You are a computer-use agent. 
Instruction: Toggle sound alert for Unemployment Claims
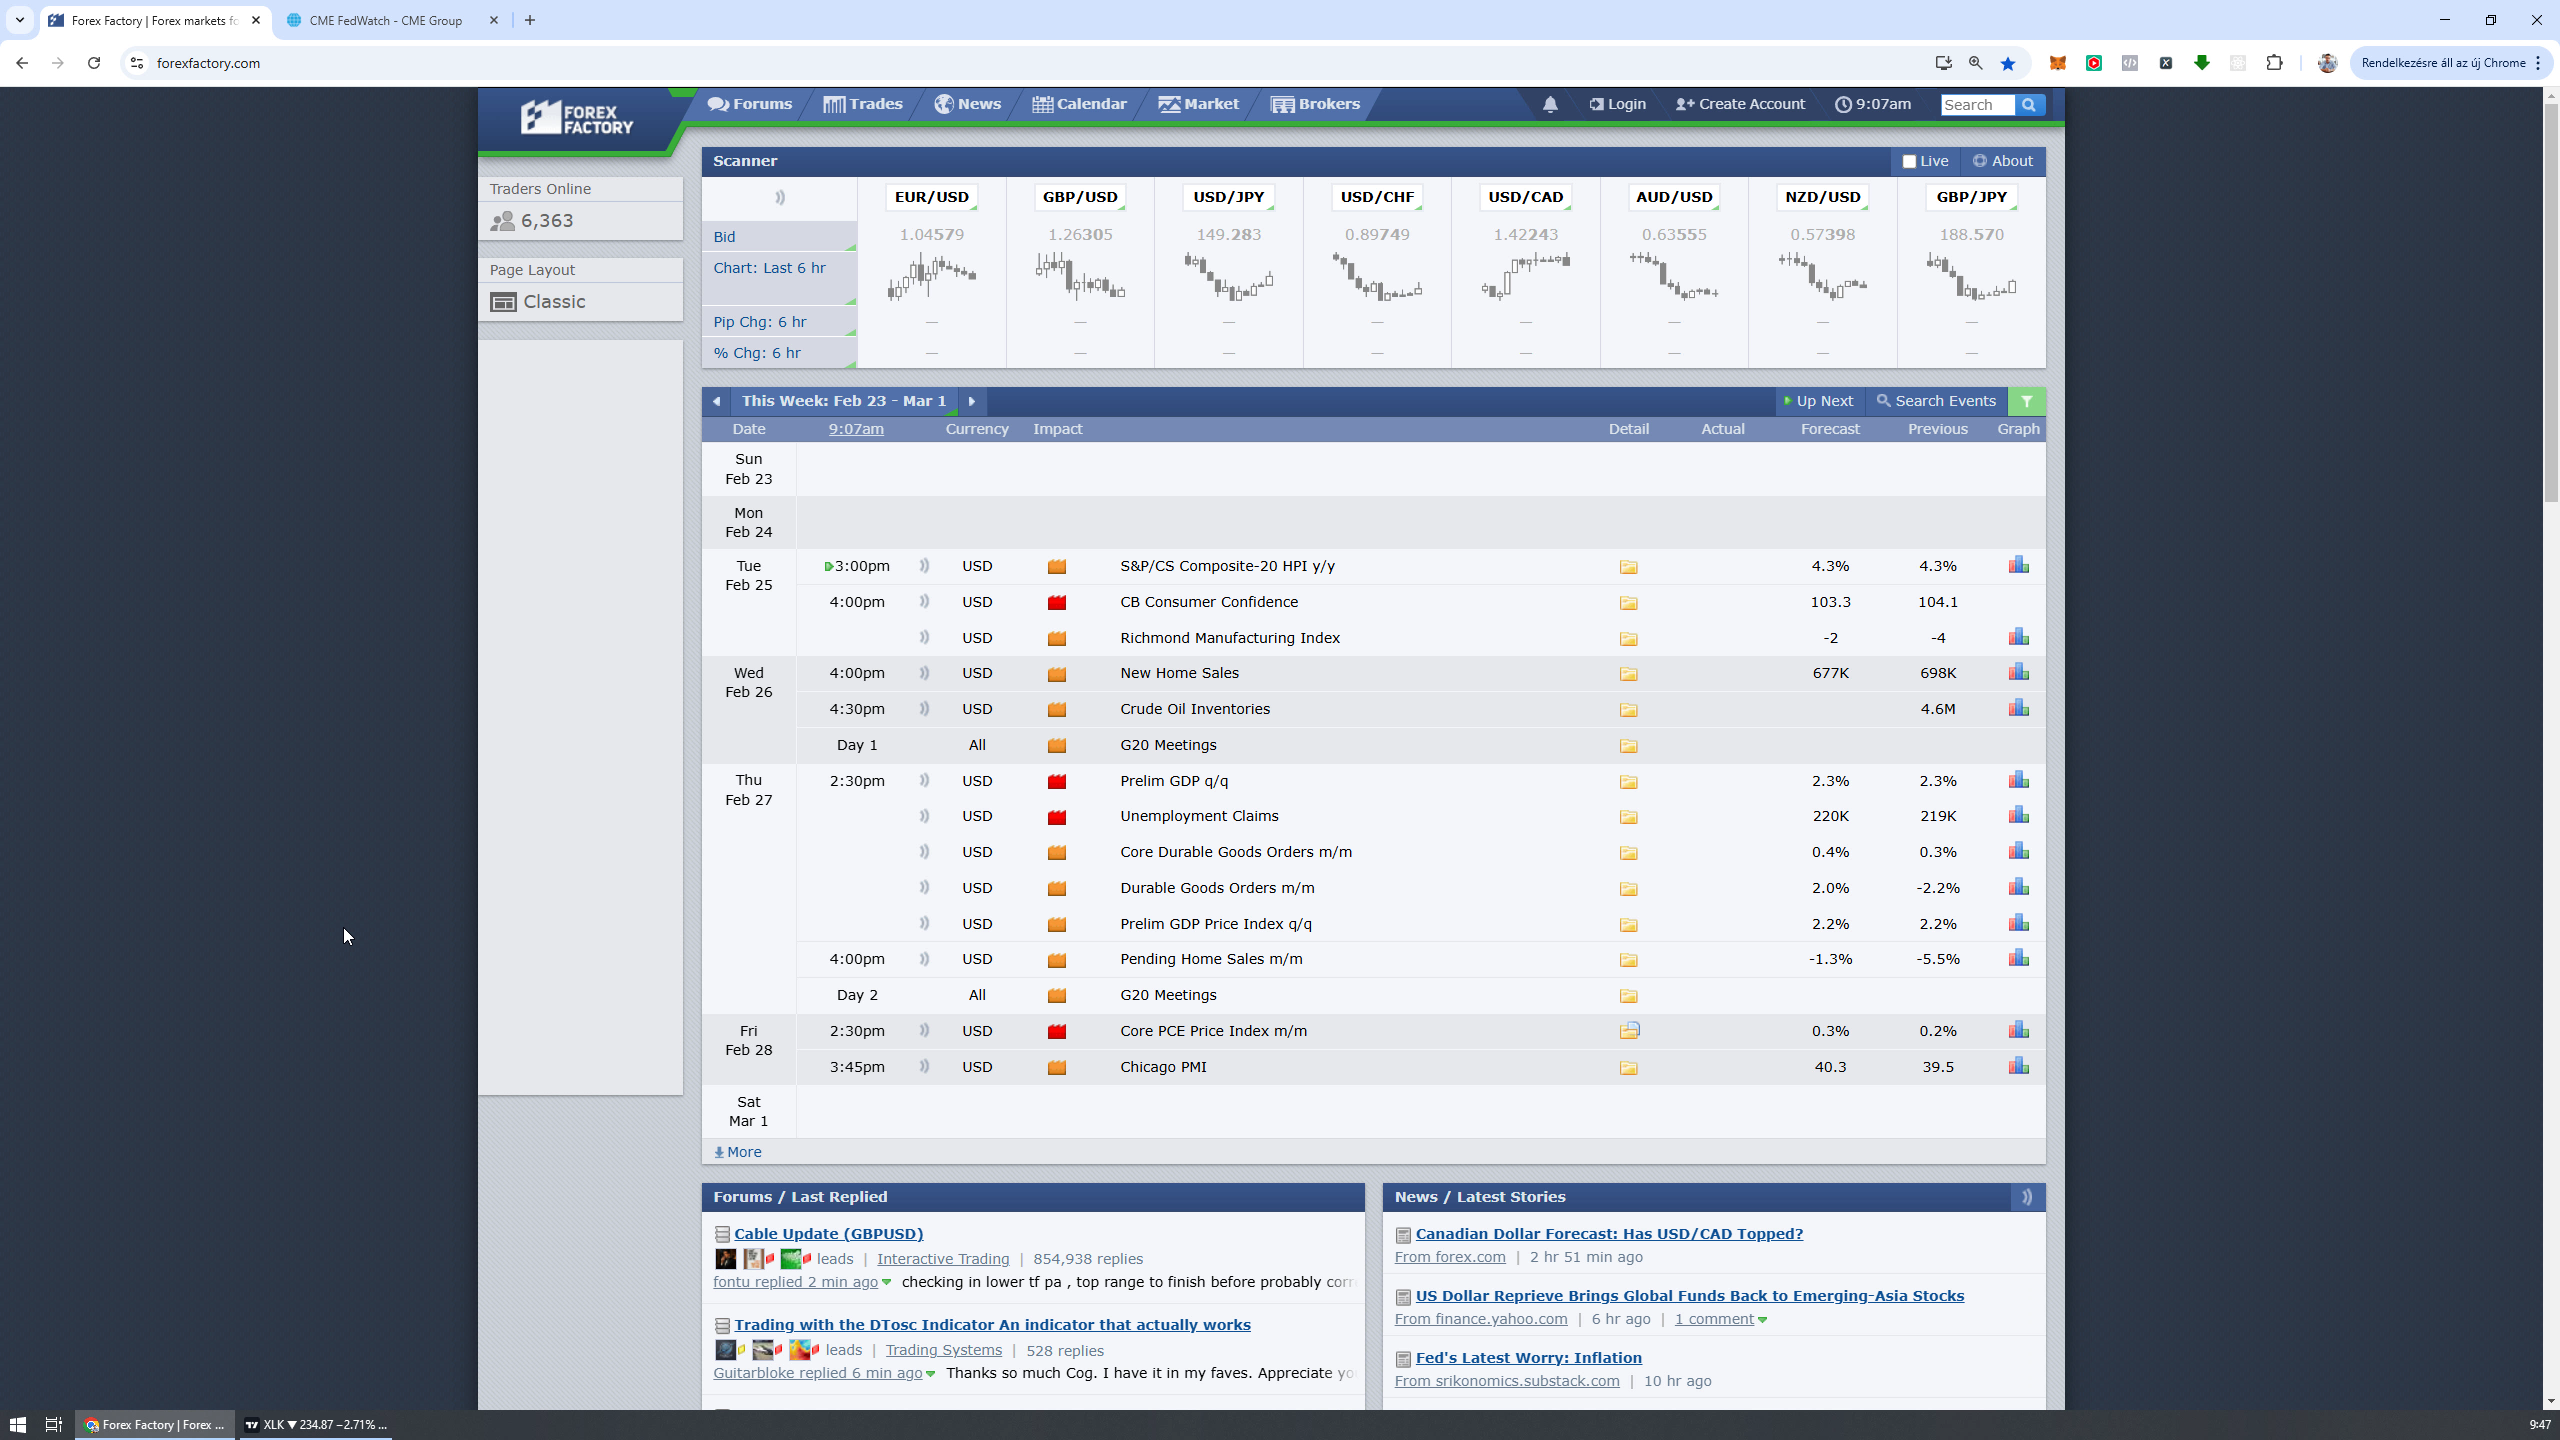tap(924, 816)
